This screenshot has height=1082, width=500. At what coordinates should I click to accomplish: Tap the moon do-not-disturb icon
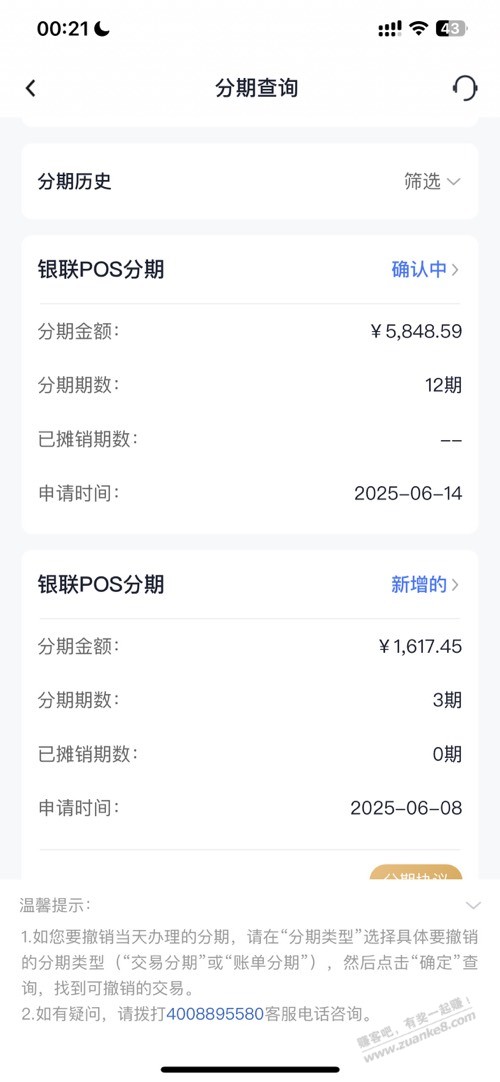(x=102, y=28)
